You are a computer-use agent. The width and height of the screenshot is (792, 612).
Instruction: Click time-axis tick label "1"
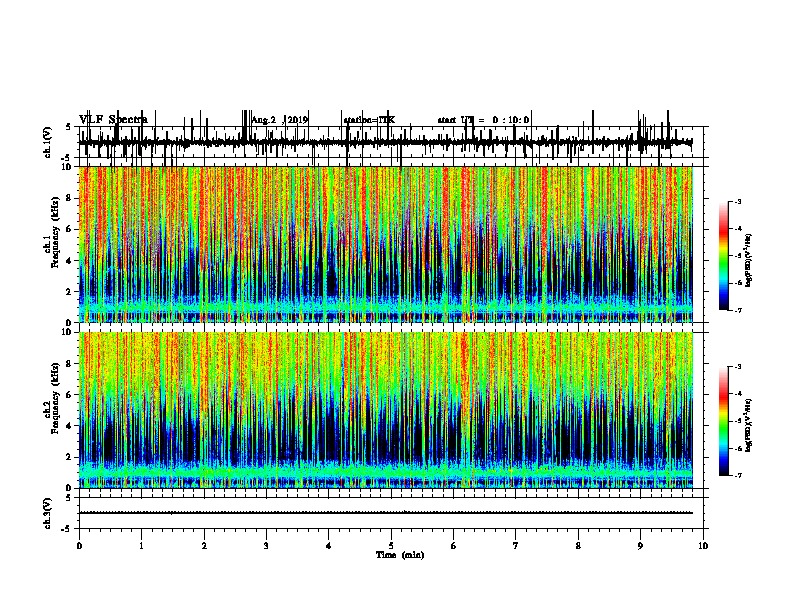(141, 546)
